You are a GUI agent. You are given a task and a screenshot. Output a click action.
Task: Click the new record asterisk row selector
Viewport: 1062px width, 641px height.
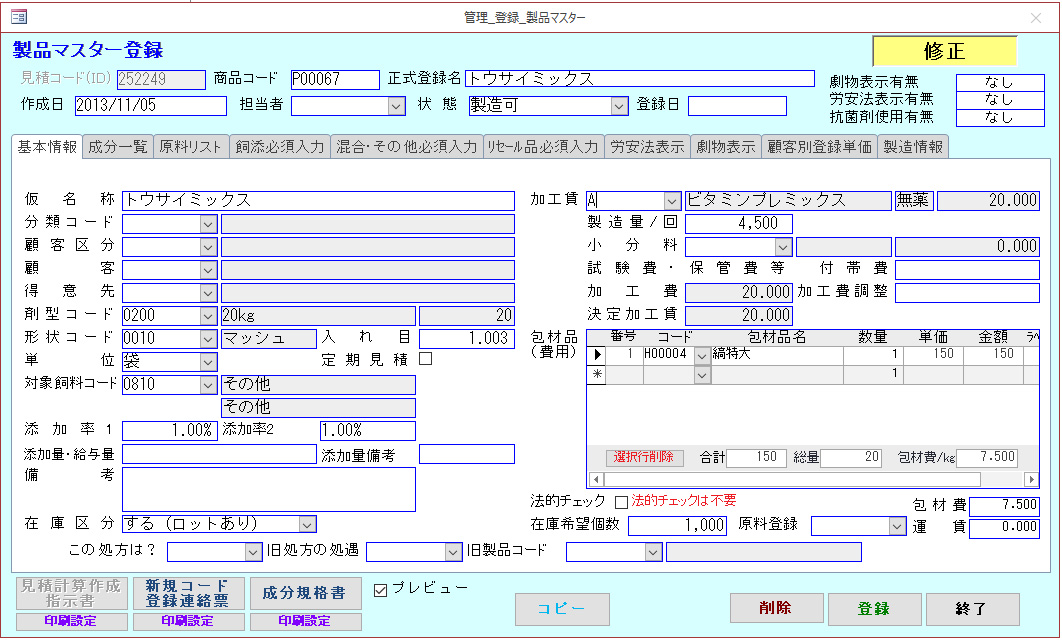coord(598,374)
